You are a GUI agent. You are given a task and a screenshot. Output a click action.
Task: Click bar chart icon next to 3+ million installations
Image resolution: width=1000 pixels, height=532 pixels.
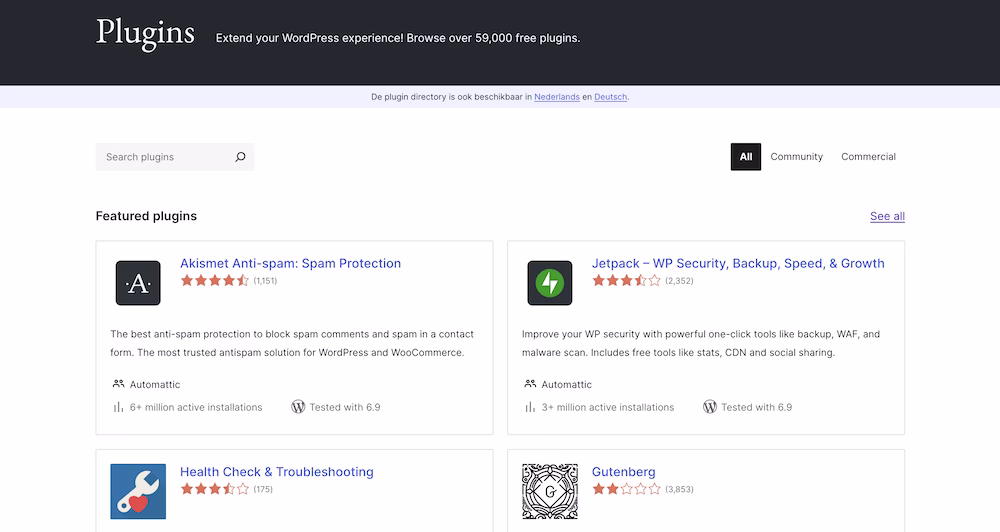(x=530, y=407)
